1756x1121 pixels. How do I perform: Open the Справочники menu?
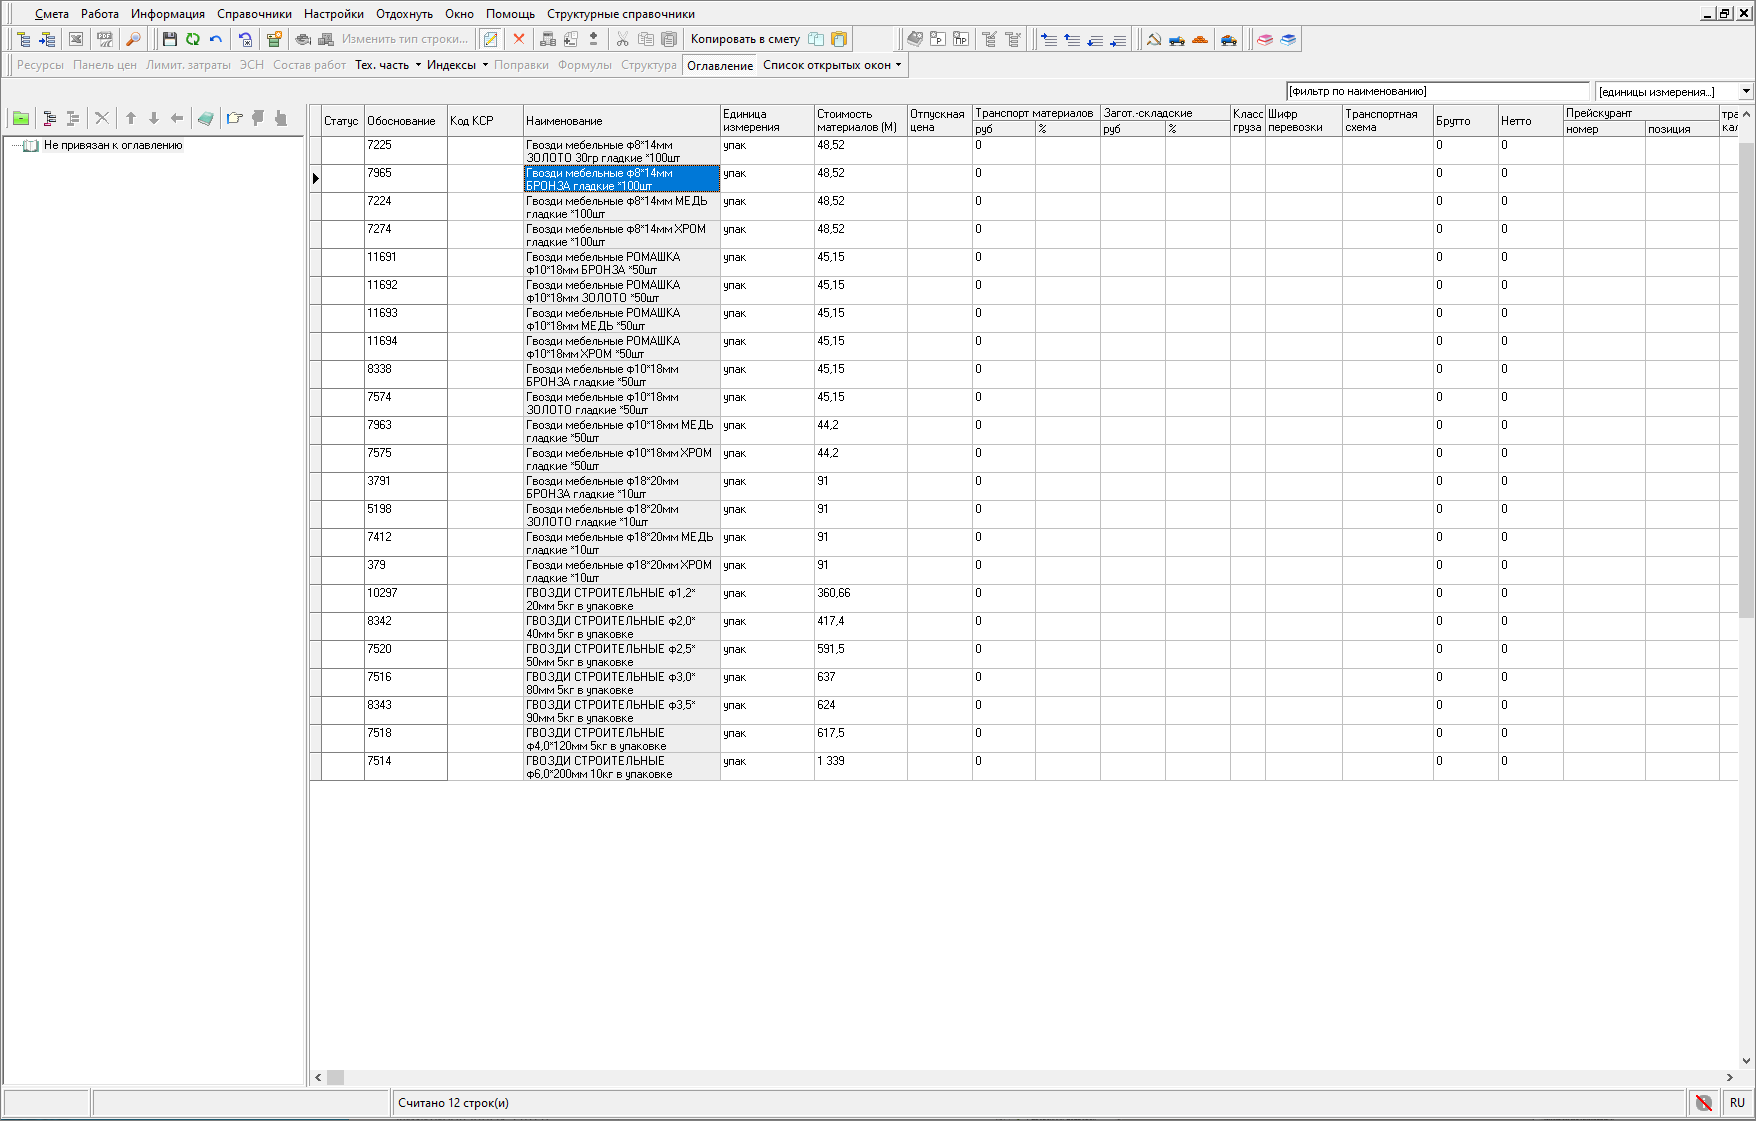[254, 14]
